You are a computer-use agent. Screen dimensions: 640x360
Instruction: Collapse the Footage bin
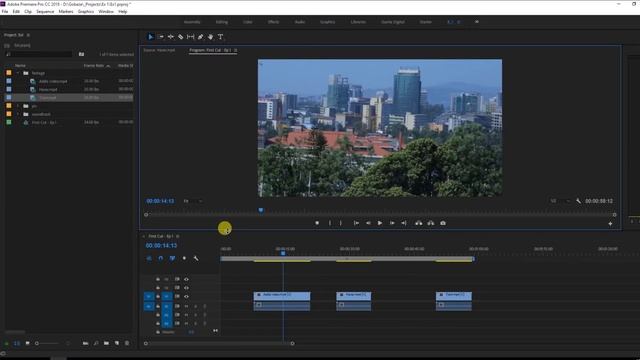click(18, 73)
